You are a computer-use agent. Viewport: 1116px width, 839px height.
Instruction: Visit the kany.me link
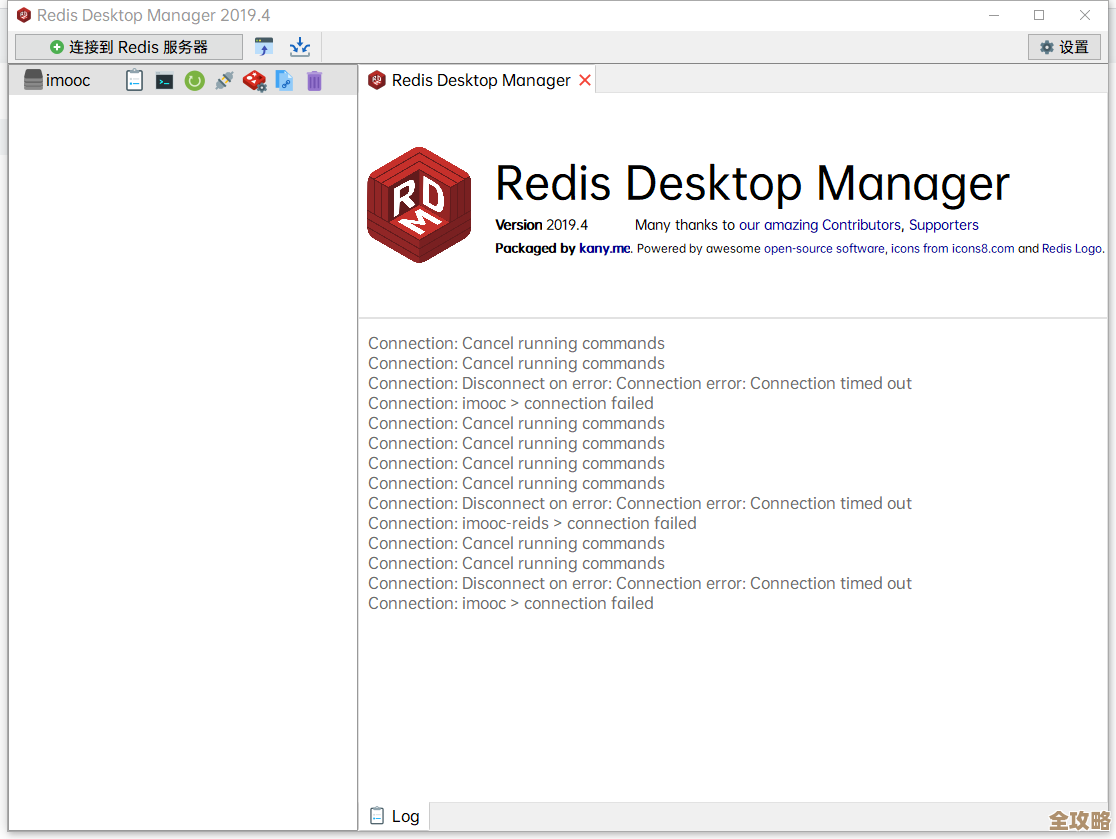[604, 248]
